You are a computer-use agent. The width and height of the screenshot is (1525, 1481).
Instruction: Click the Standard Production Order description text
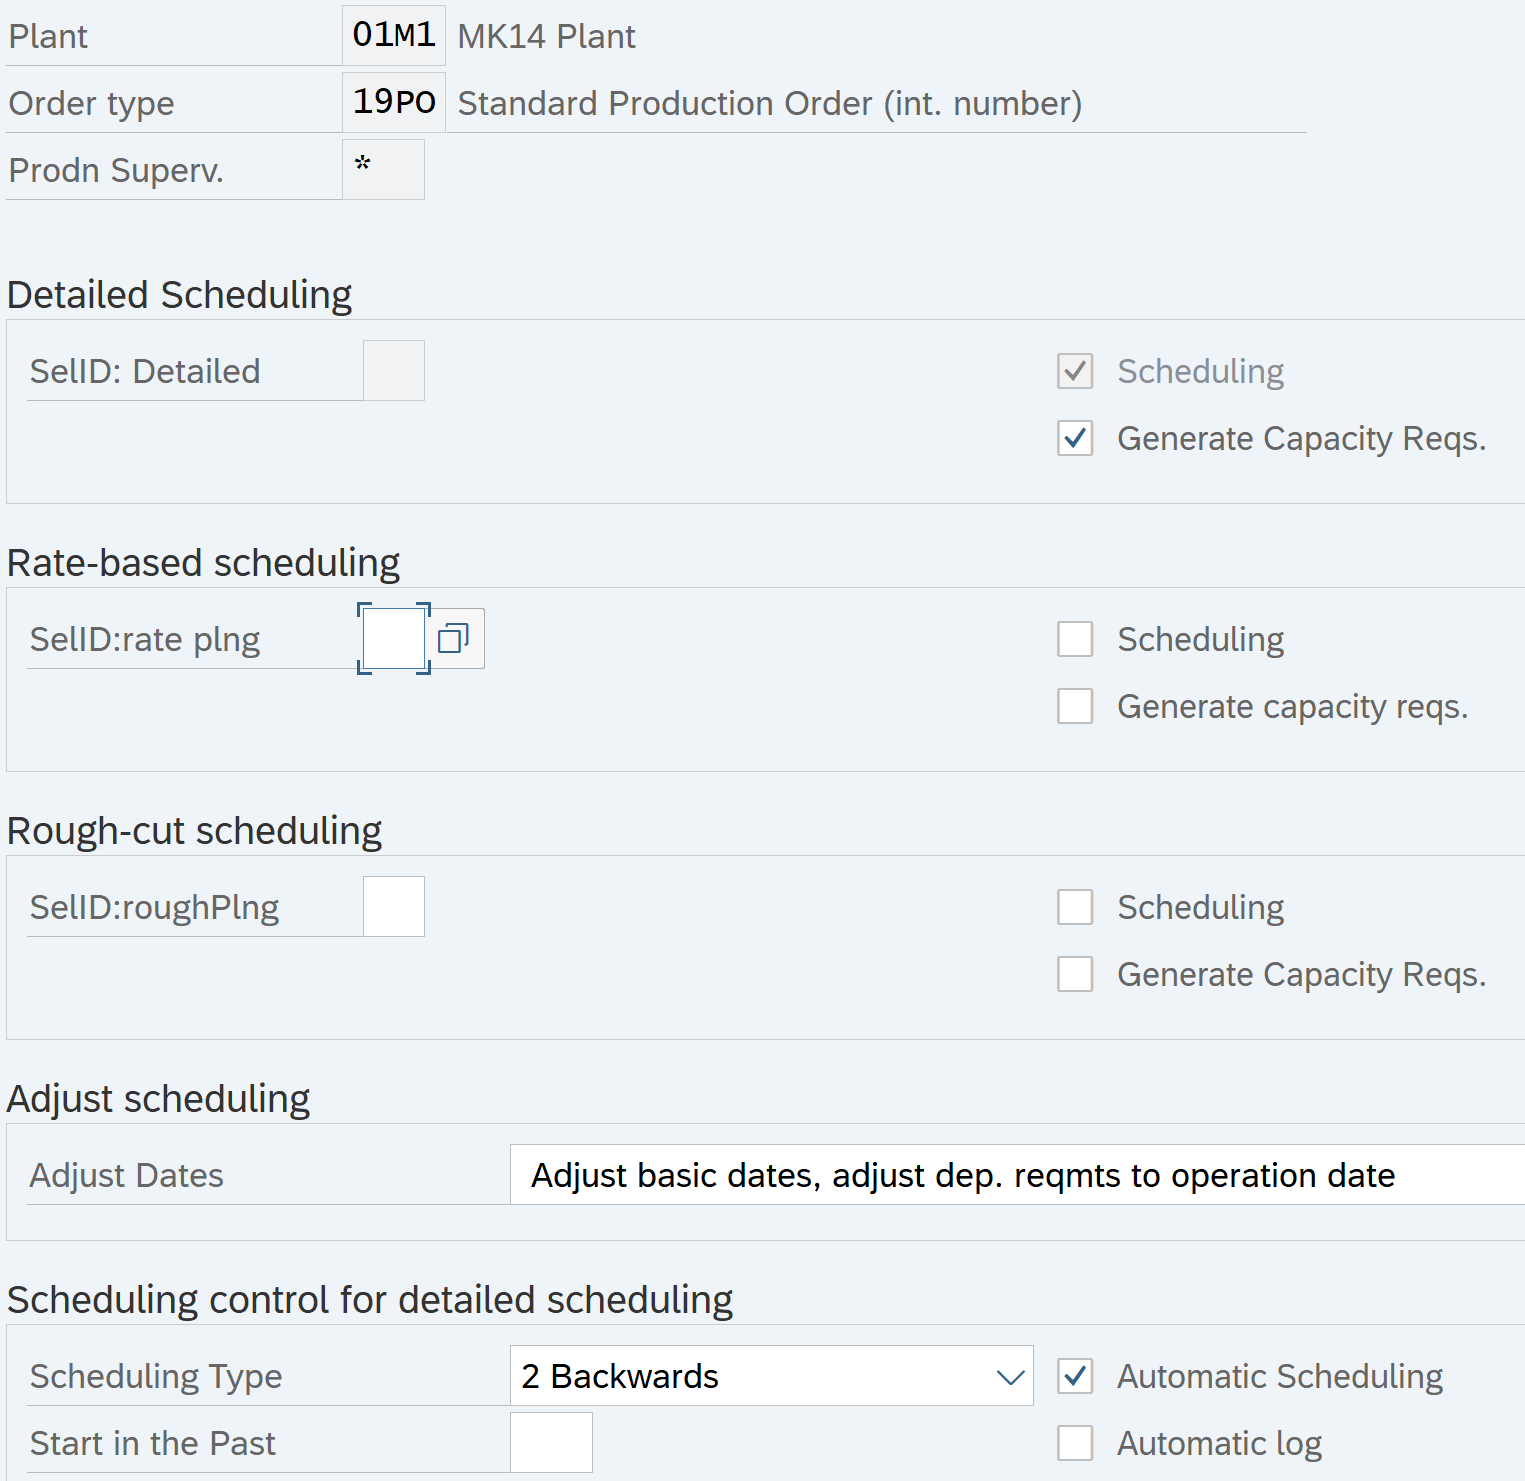pyautogui.click(x=769, y=103)
